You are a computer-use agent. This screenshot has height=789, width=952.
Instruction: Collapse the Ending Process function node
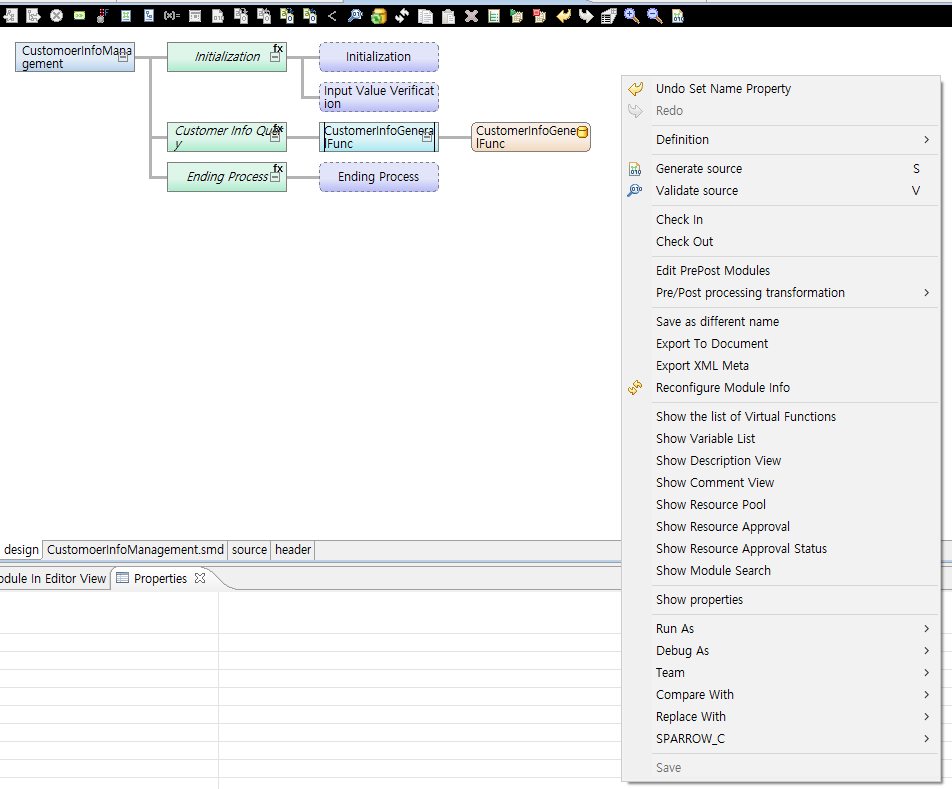275,178
